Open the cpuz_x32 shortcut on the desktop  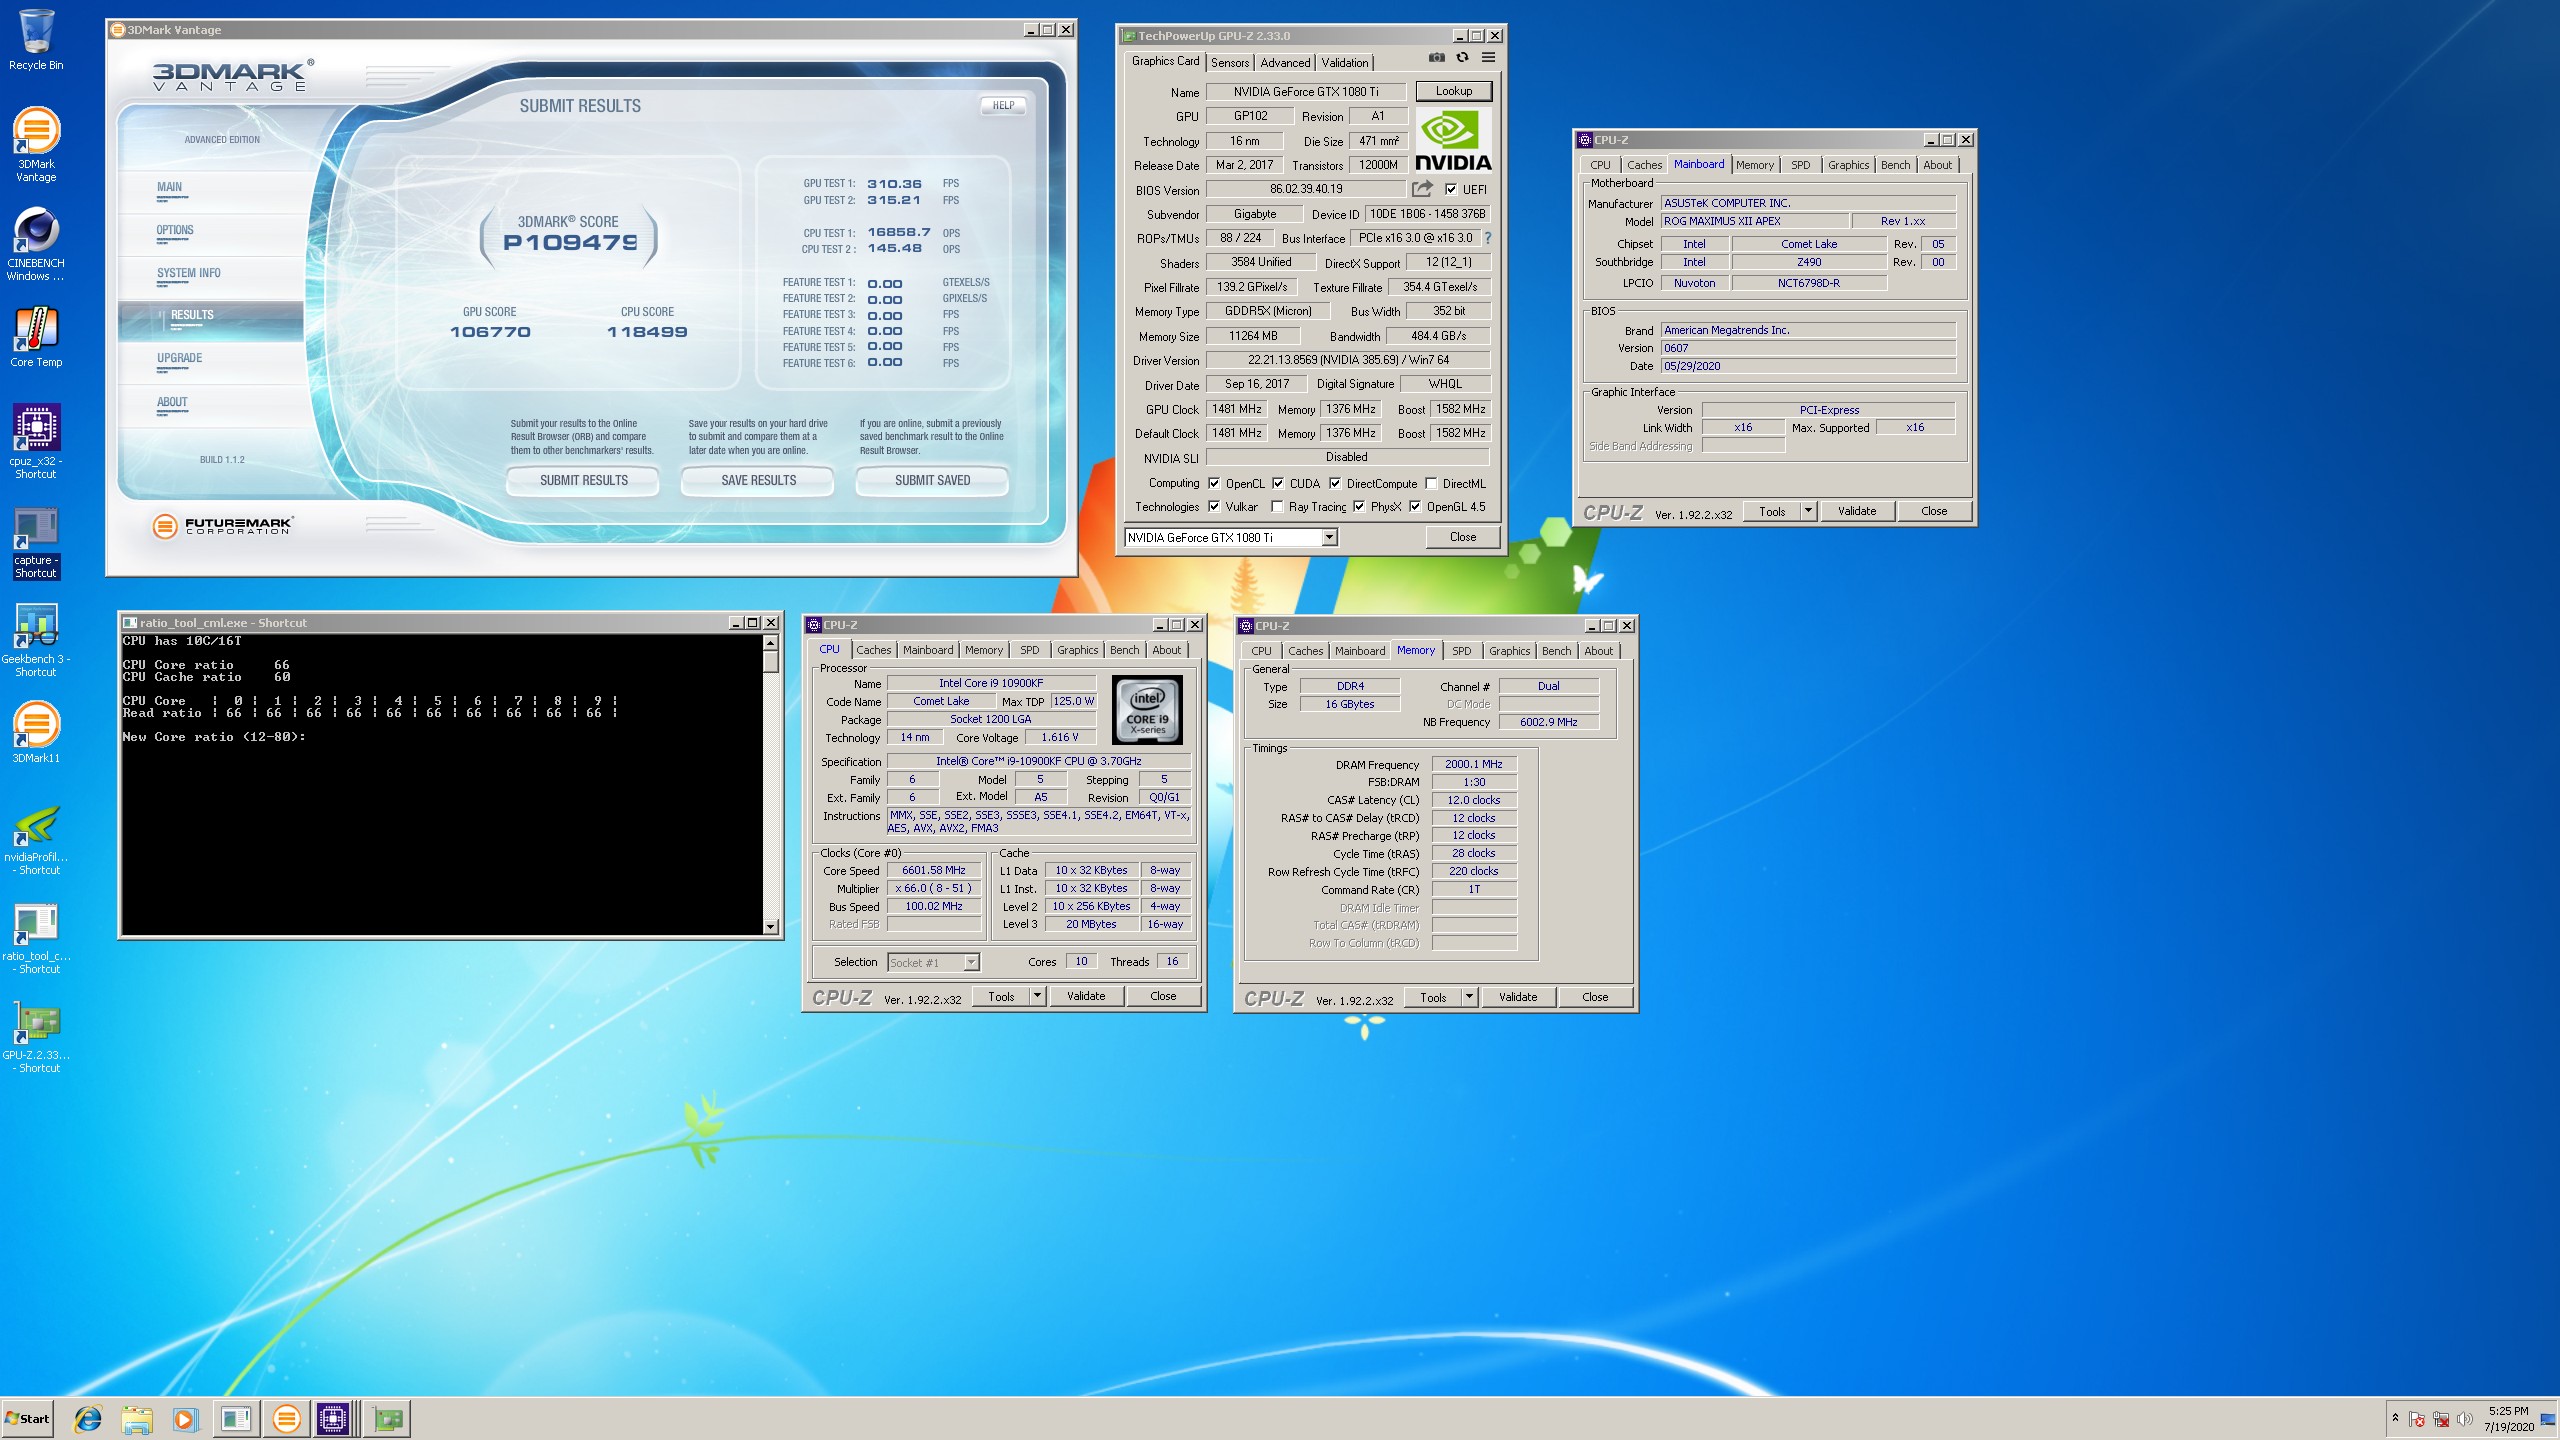click(36, 441)
